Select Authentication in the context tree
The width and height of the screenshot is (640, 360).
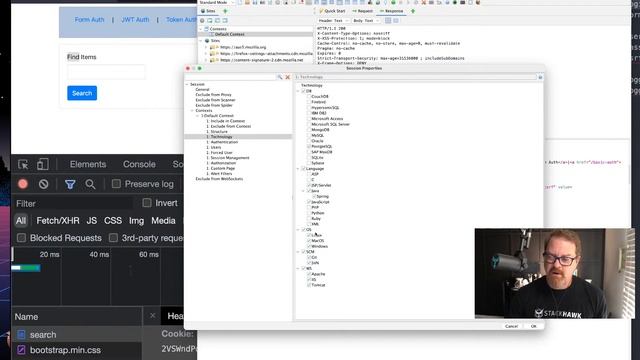pos(224,142)
